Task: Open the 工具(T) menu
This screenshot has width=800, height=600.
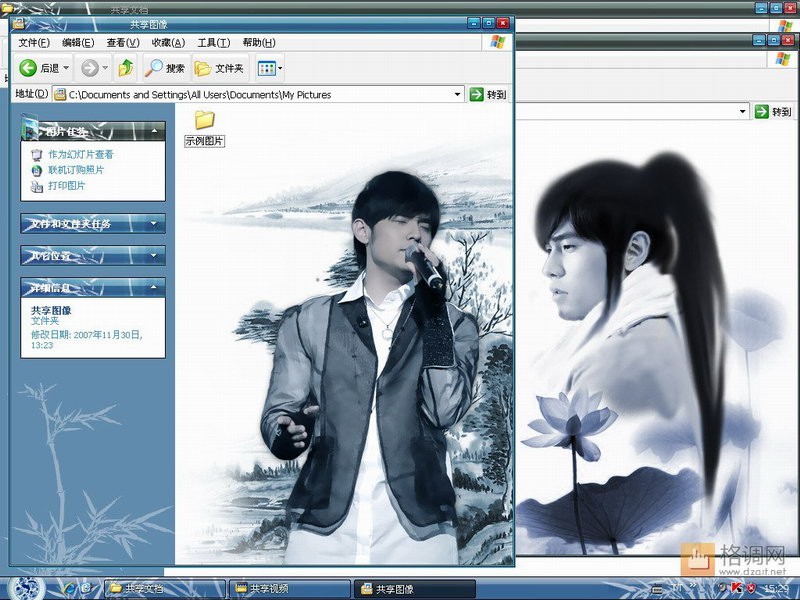Action: (x=214, y=43)
